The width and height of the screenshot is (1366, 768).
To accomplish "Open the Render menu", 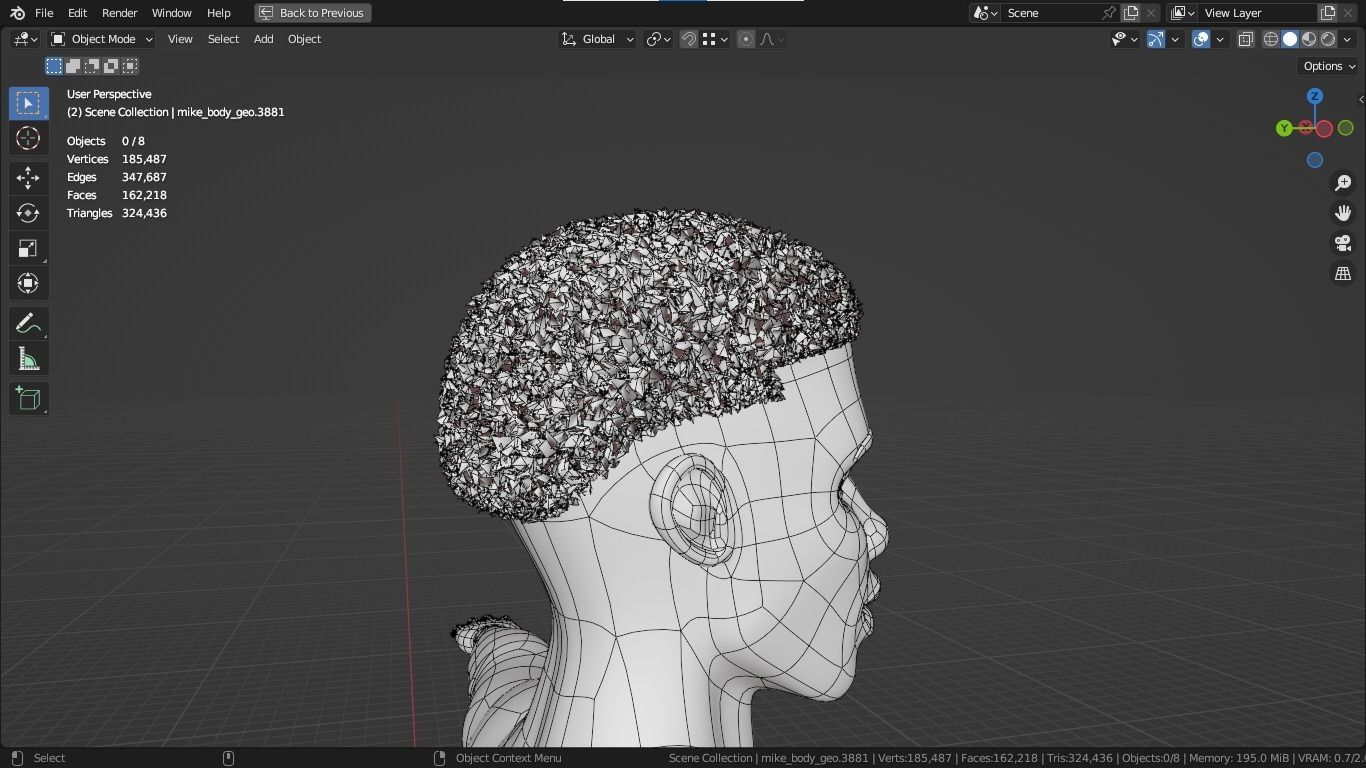I will [x=119, y=13].
